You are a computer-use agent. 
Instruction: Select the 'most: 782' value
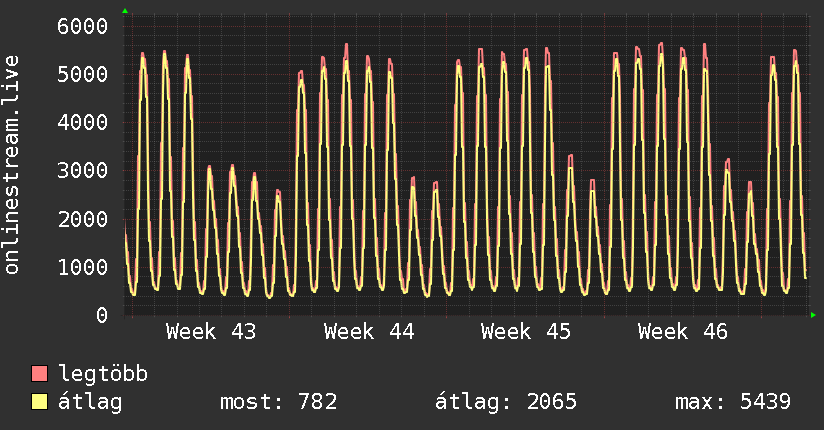(x=279, y=402)
